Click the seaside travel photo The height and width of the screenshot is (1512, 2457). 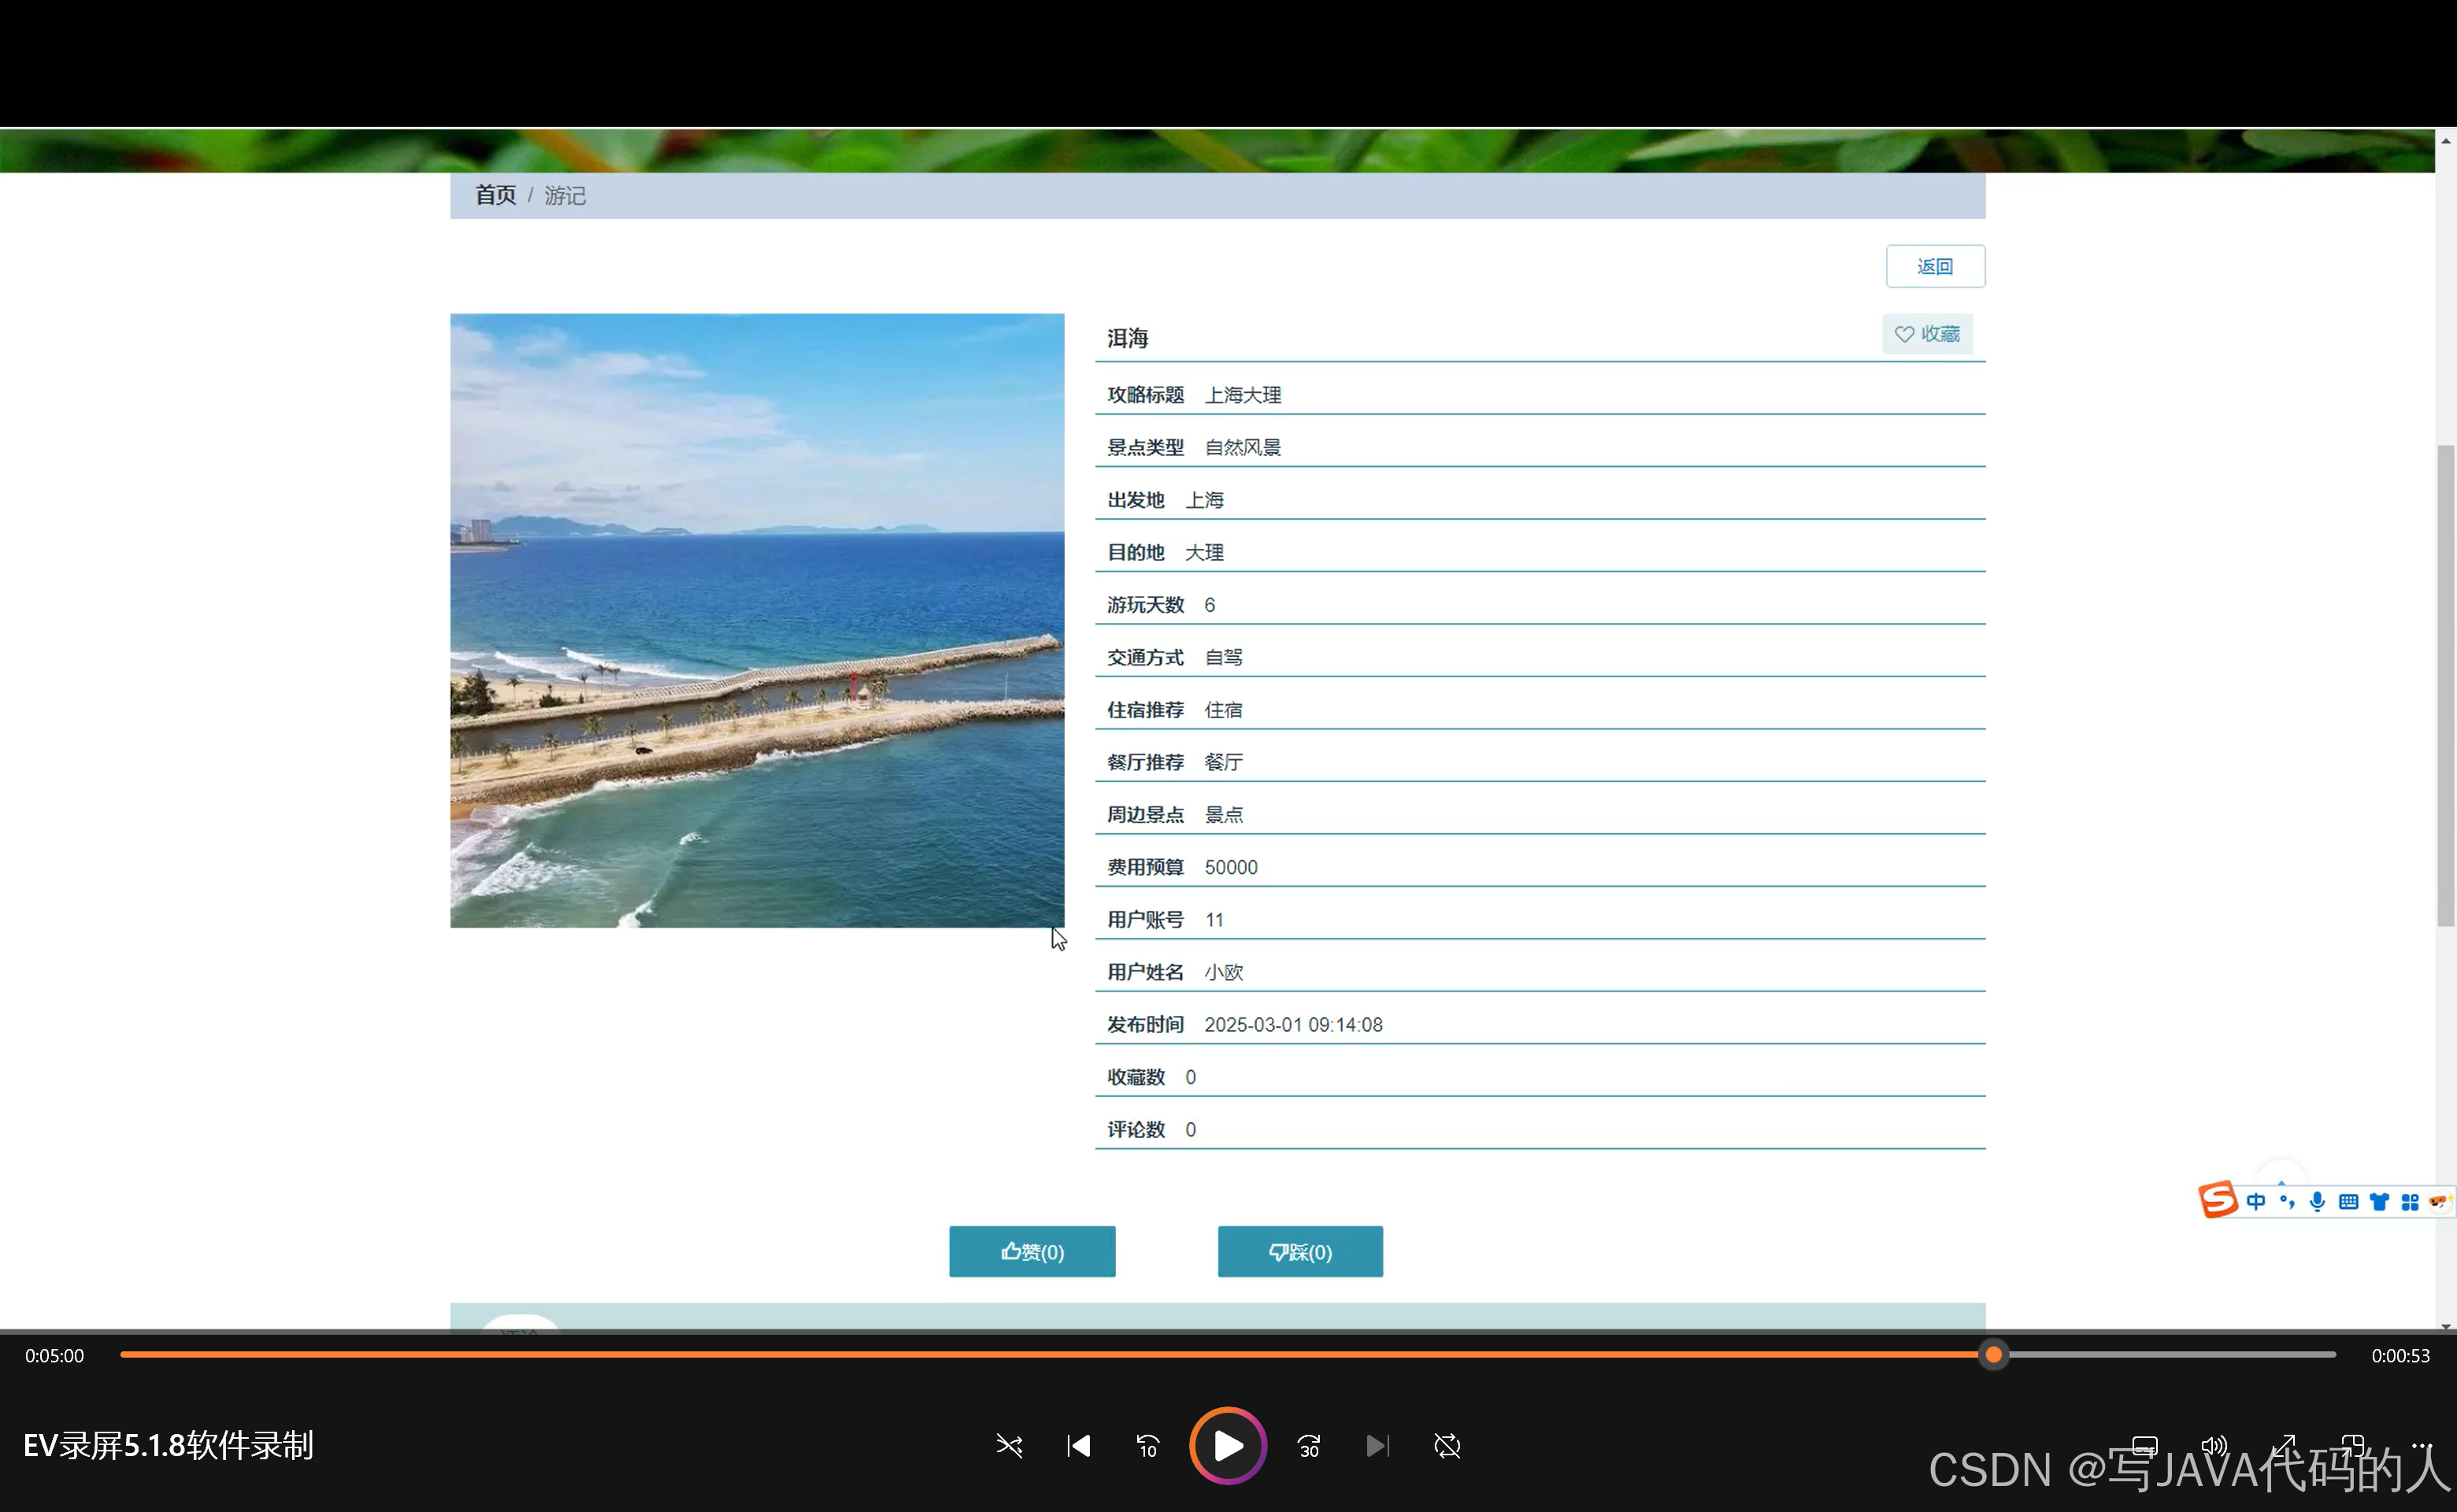coord(757,620)
